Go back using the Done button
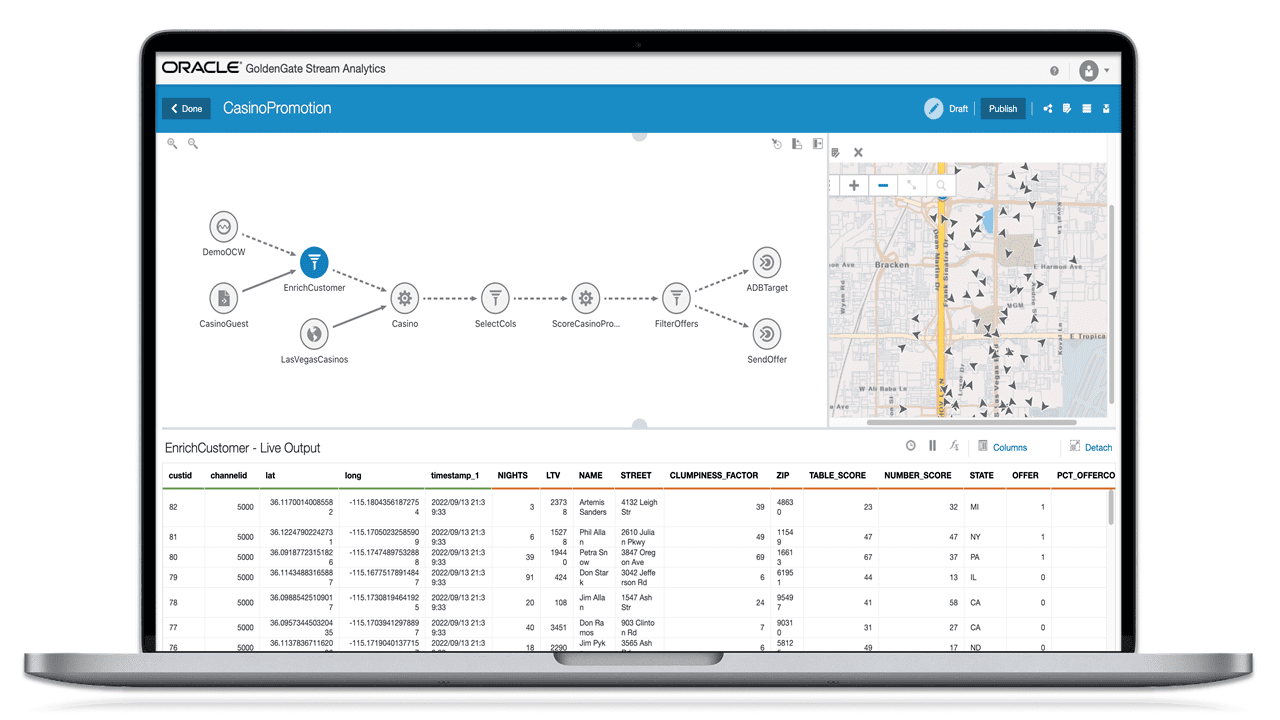This screenshot has height=720, width=1280. [185, 108]
